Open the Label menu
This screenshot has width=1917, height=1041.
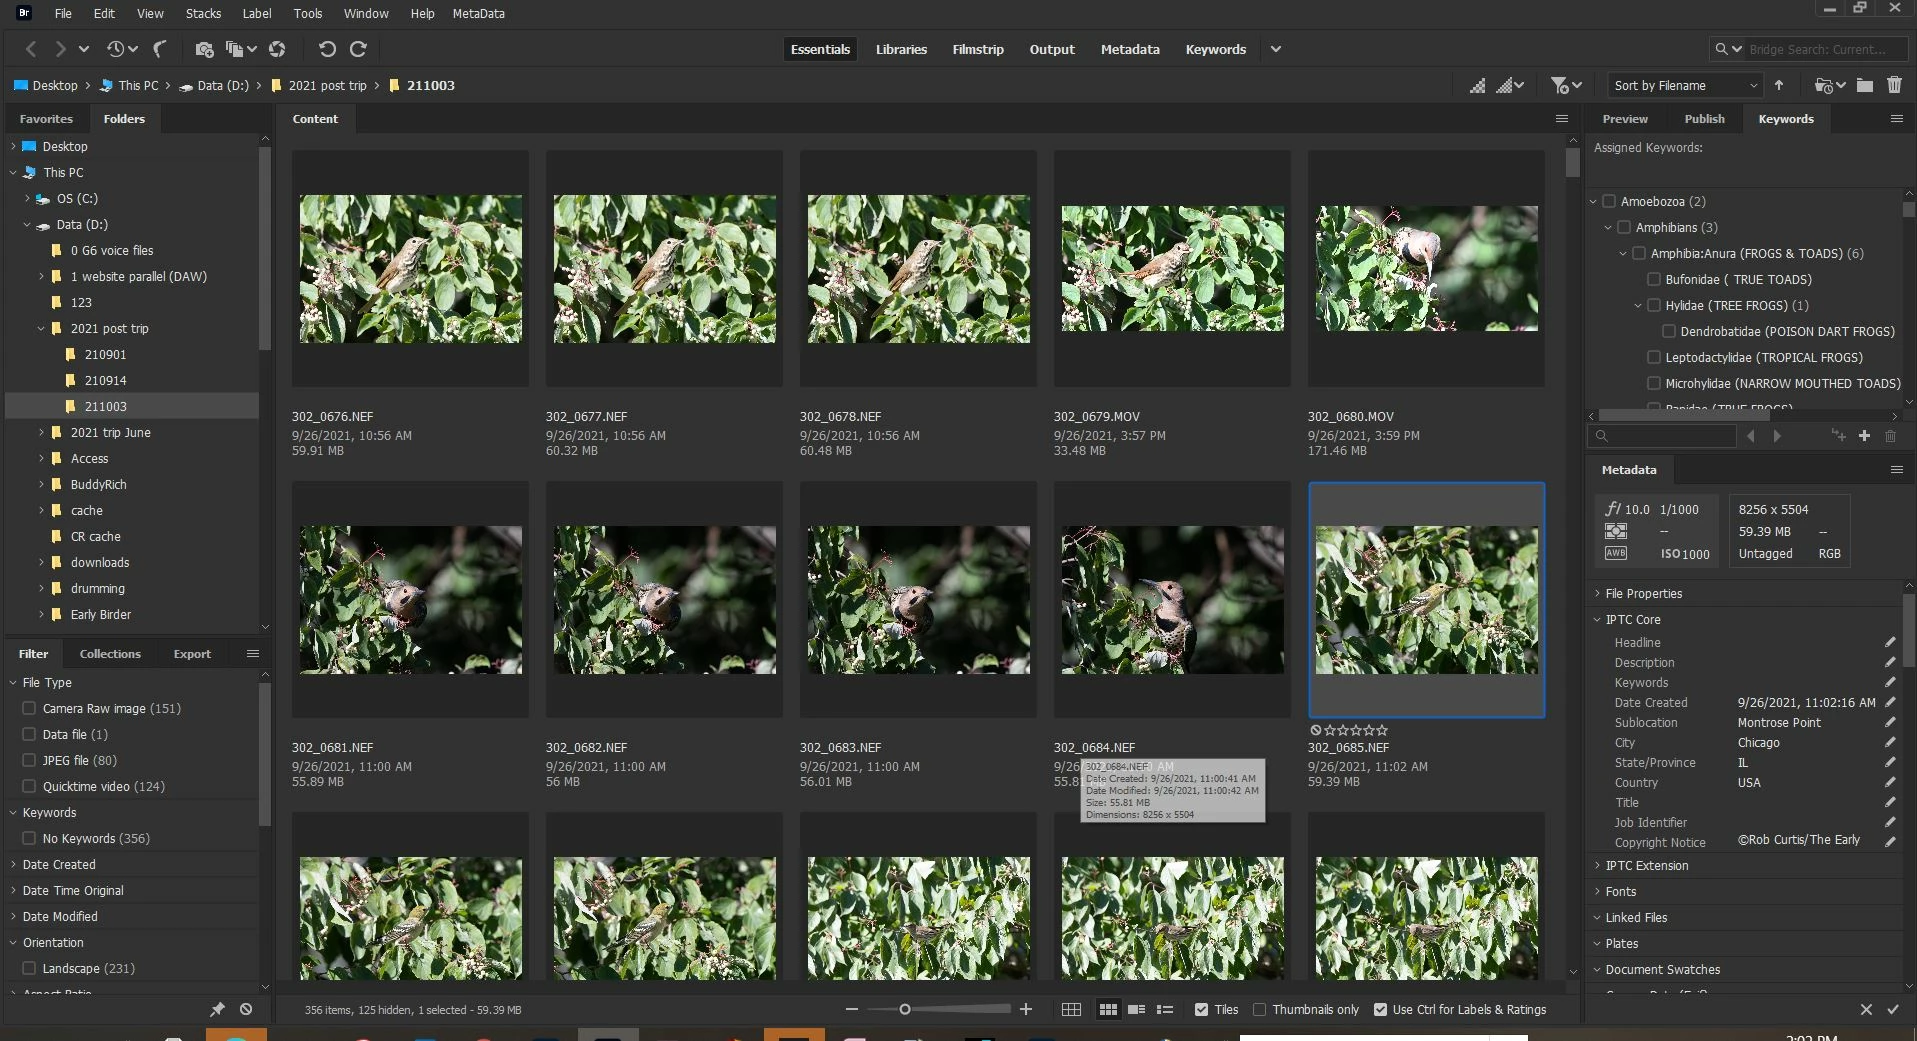[257, 14]
